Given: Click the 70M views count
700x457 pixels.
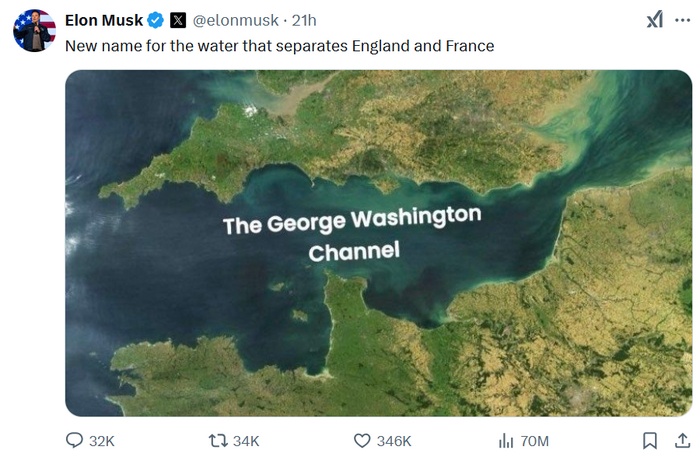Looking at the screenshot, I should point(535,441).
